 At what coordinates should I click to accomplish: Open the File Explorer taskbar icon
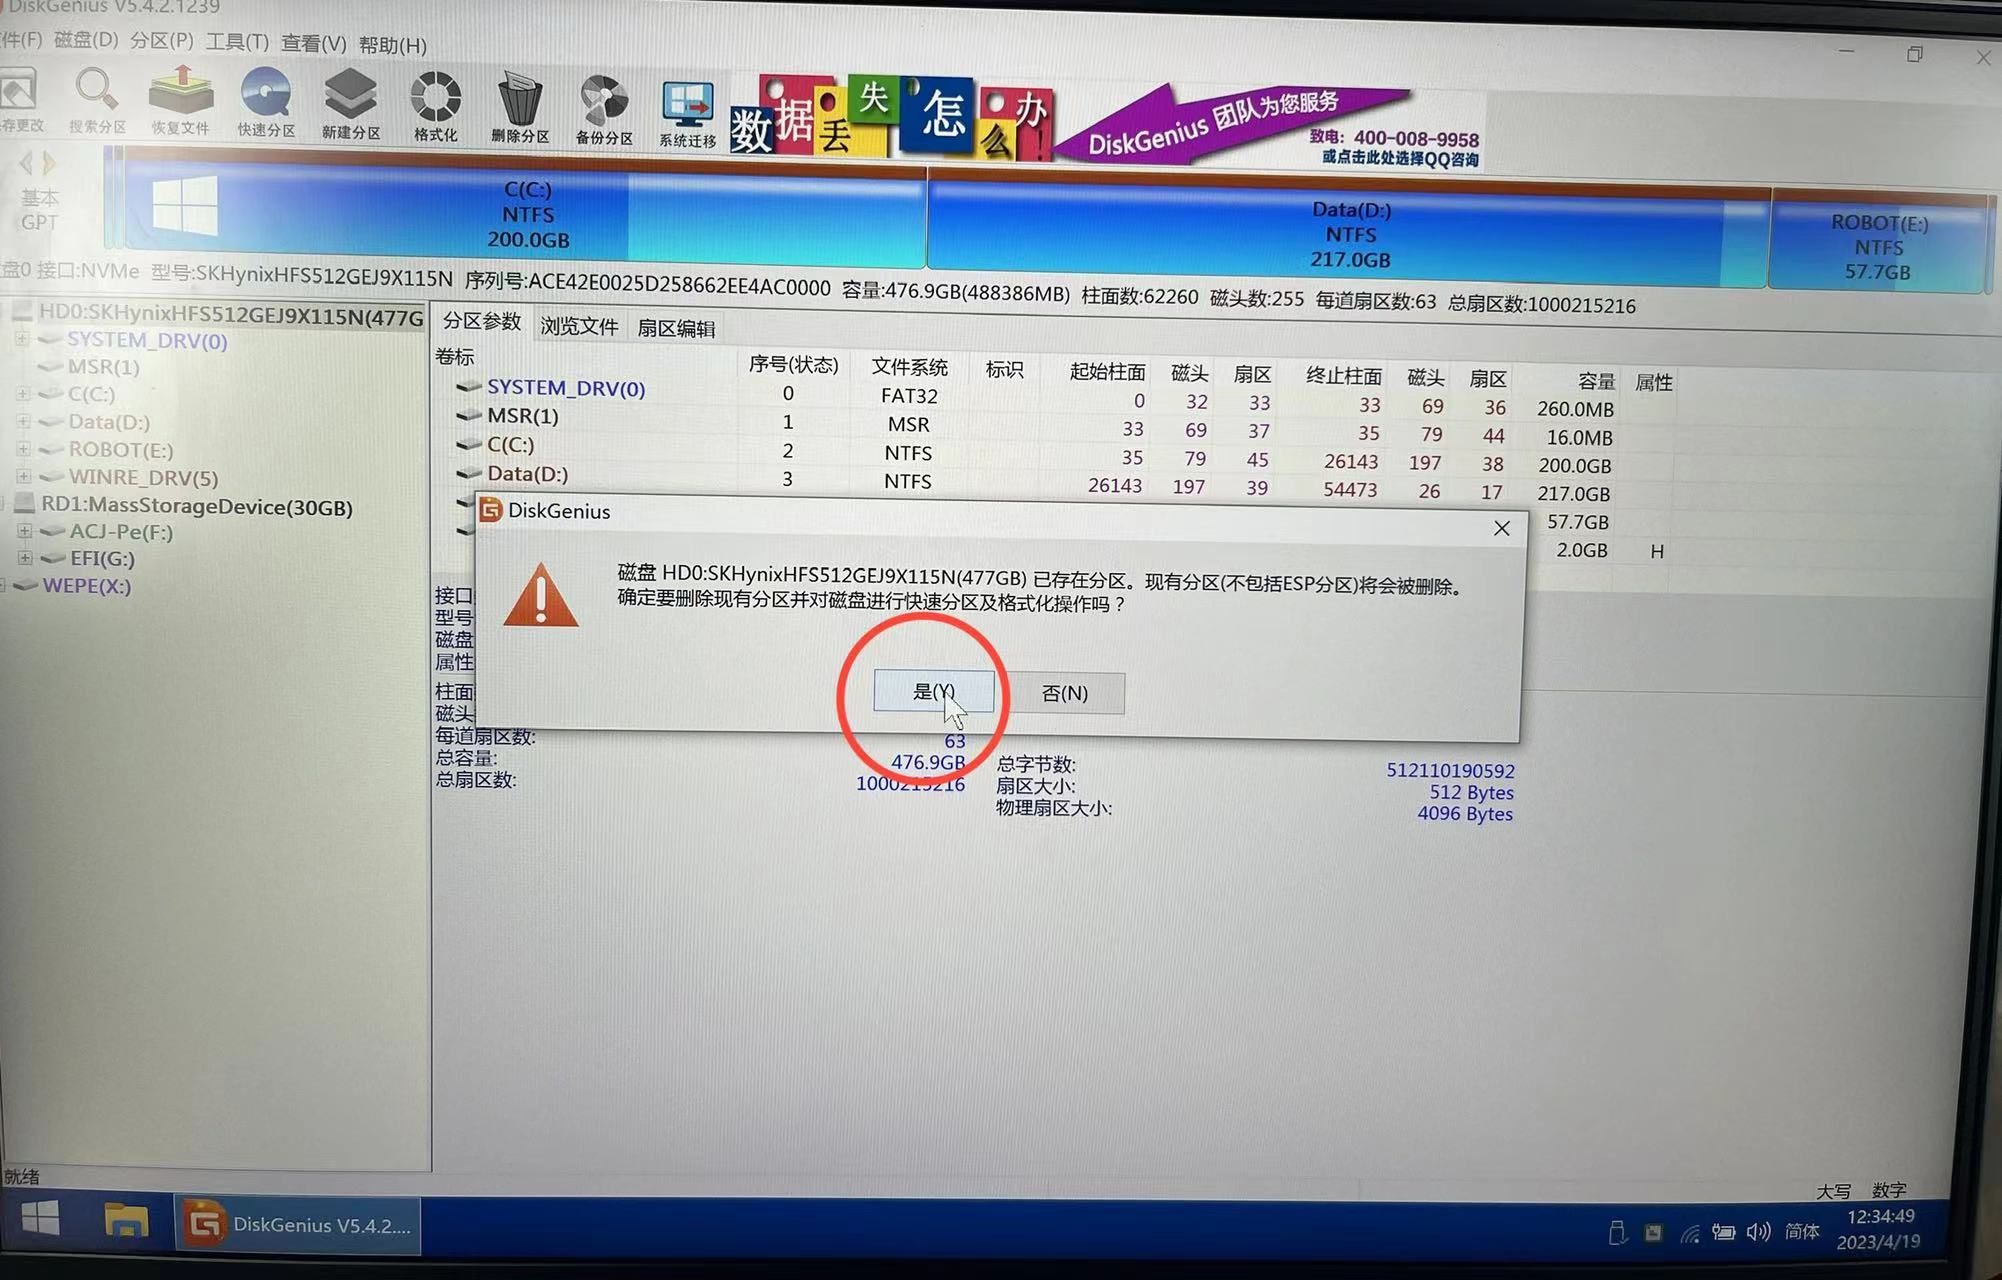coord(126,1221)
